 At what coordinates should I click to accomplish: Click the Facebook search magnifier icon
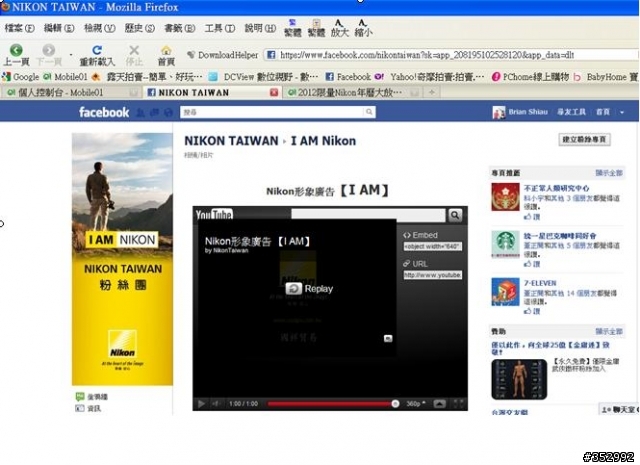click(x=369, y=112)
